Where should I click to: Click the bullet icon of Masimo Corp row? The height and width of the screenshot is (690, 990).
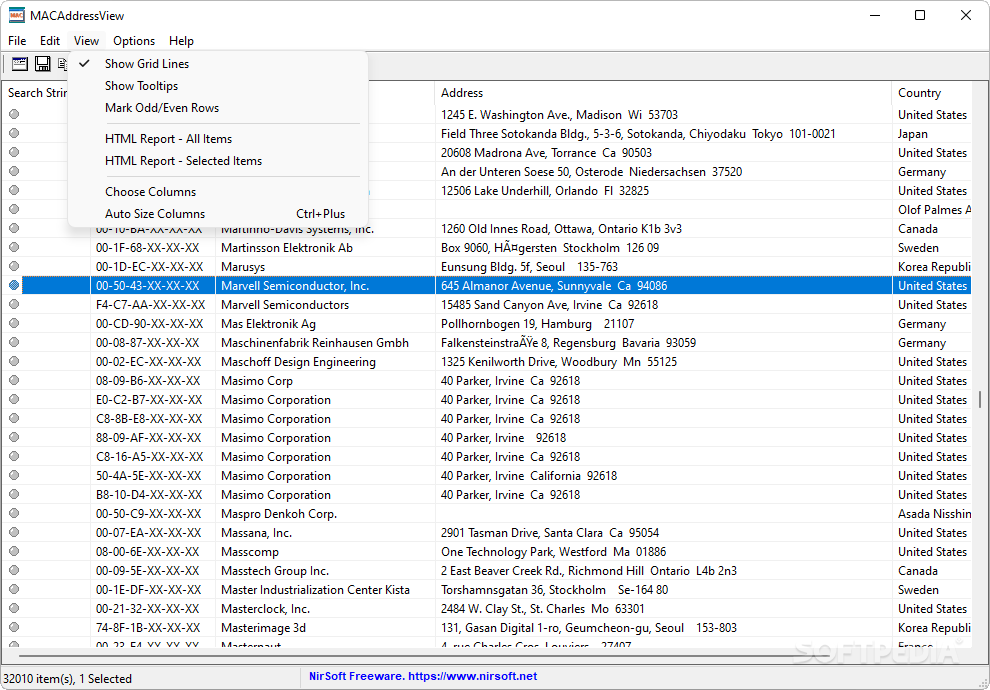click(14, 380)
